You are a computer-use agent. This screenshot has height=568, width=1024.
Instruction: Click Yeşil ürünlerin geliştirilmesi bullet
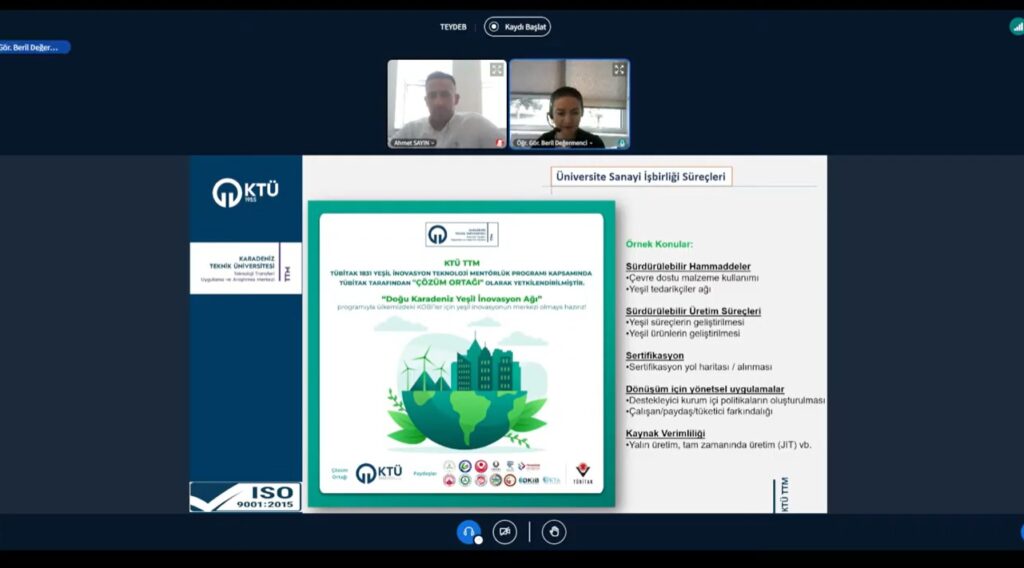click(x=683, y=334)
